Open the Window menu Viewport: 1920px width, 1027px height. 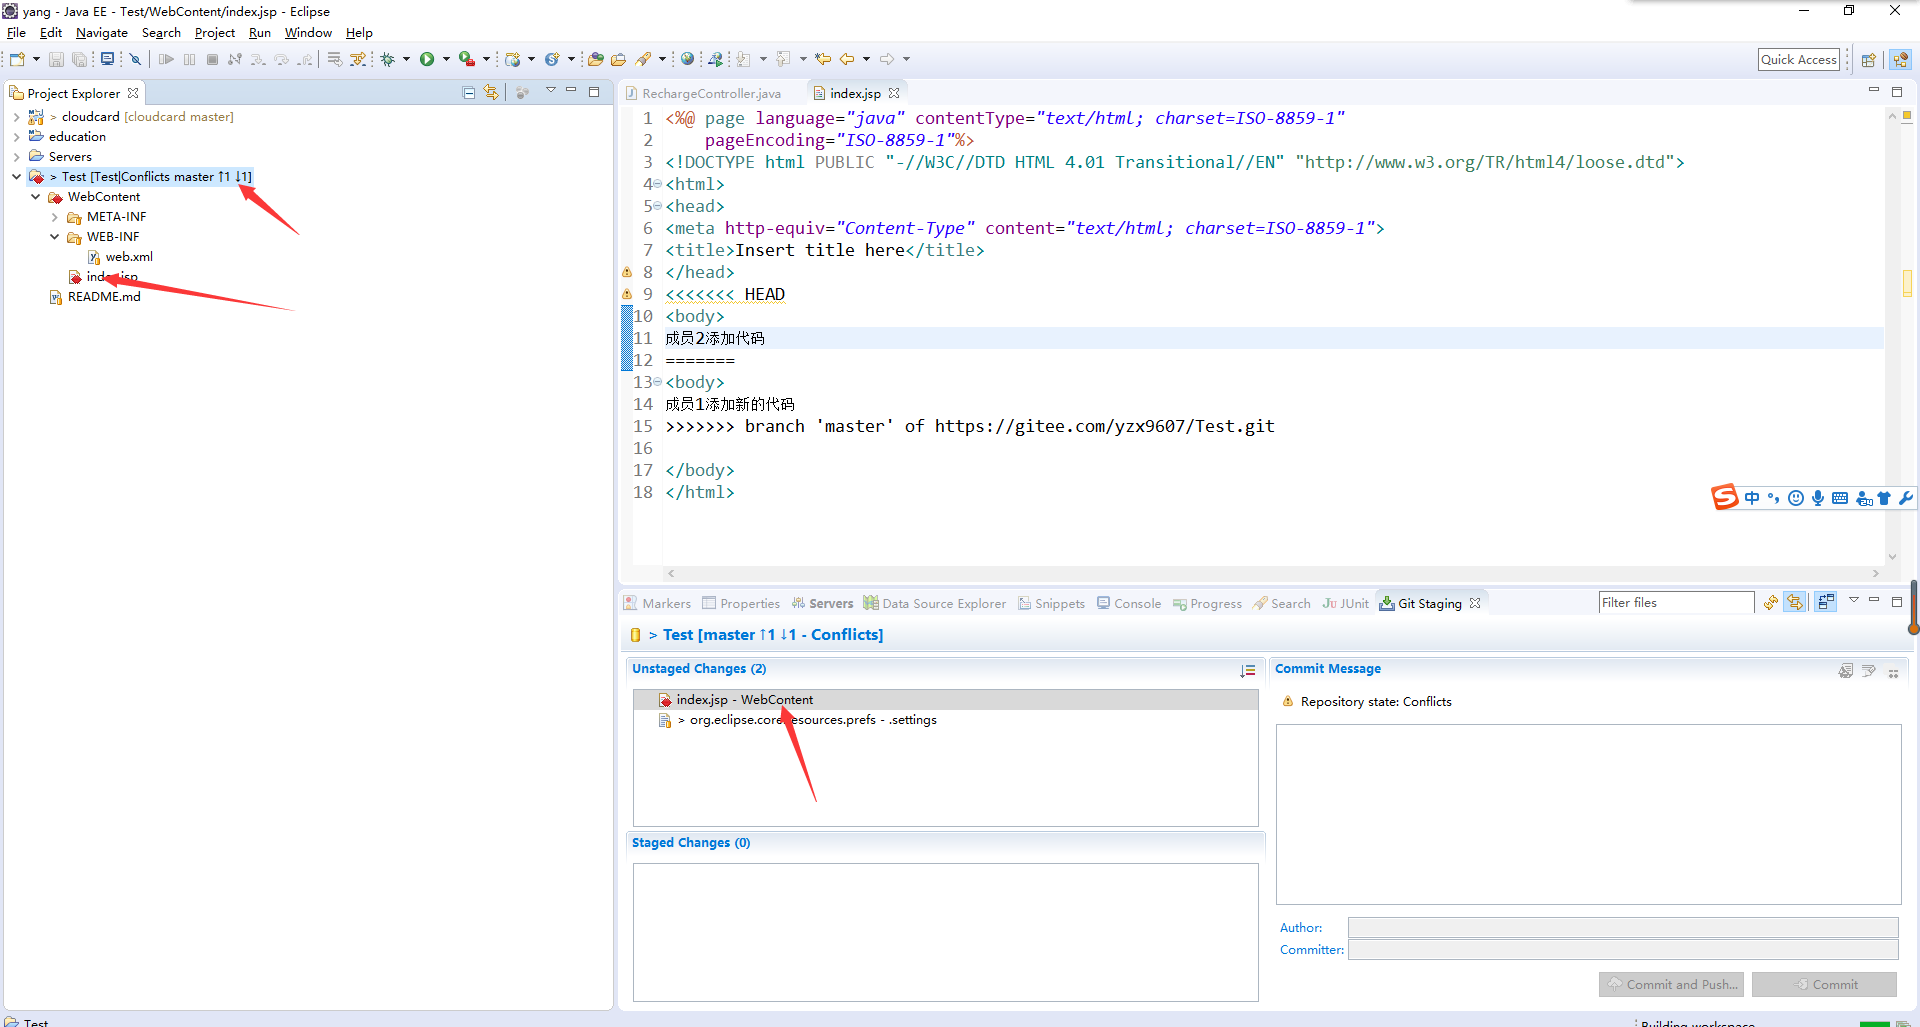pyautogui.click(x=308, y=33)
